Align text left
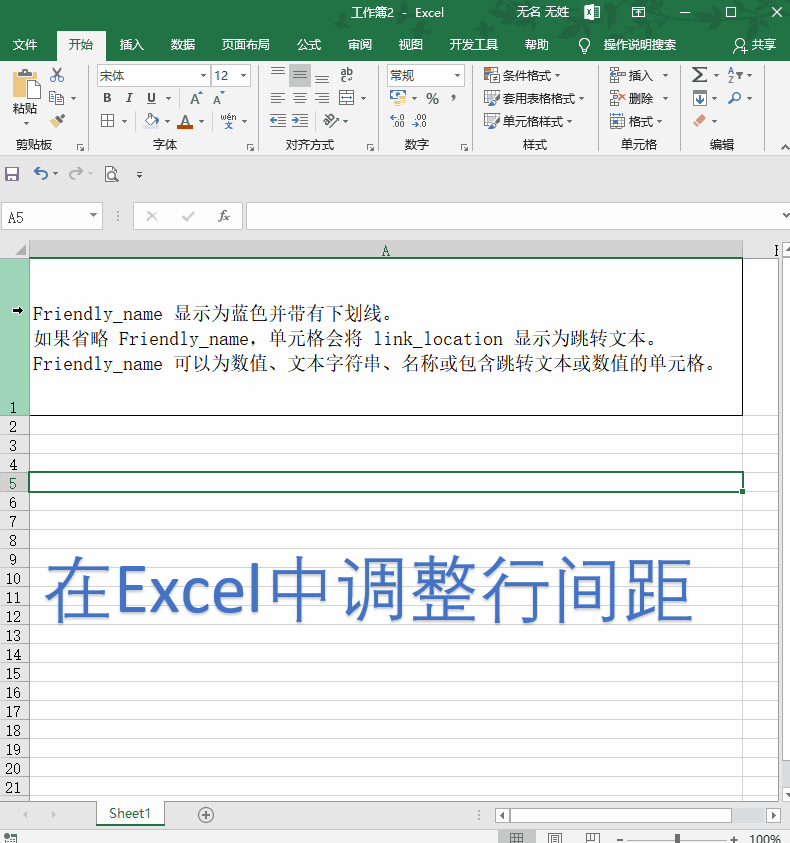This screenshot has height=843, width=790. click(277, 98)
